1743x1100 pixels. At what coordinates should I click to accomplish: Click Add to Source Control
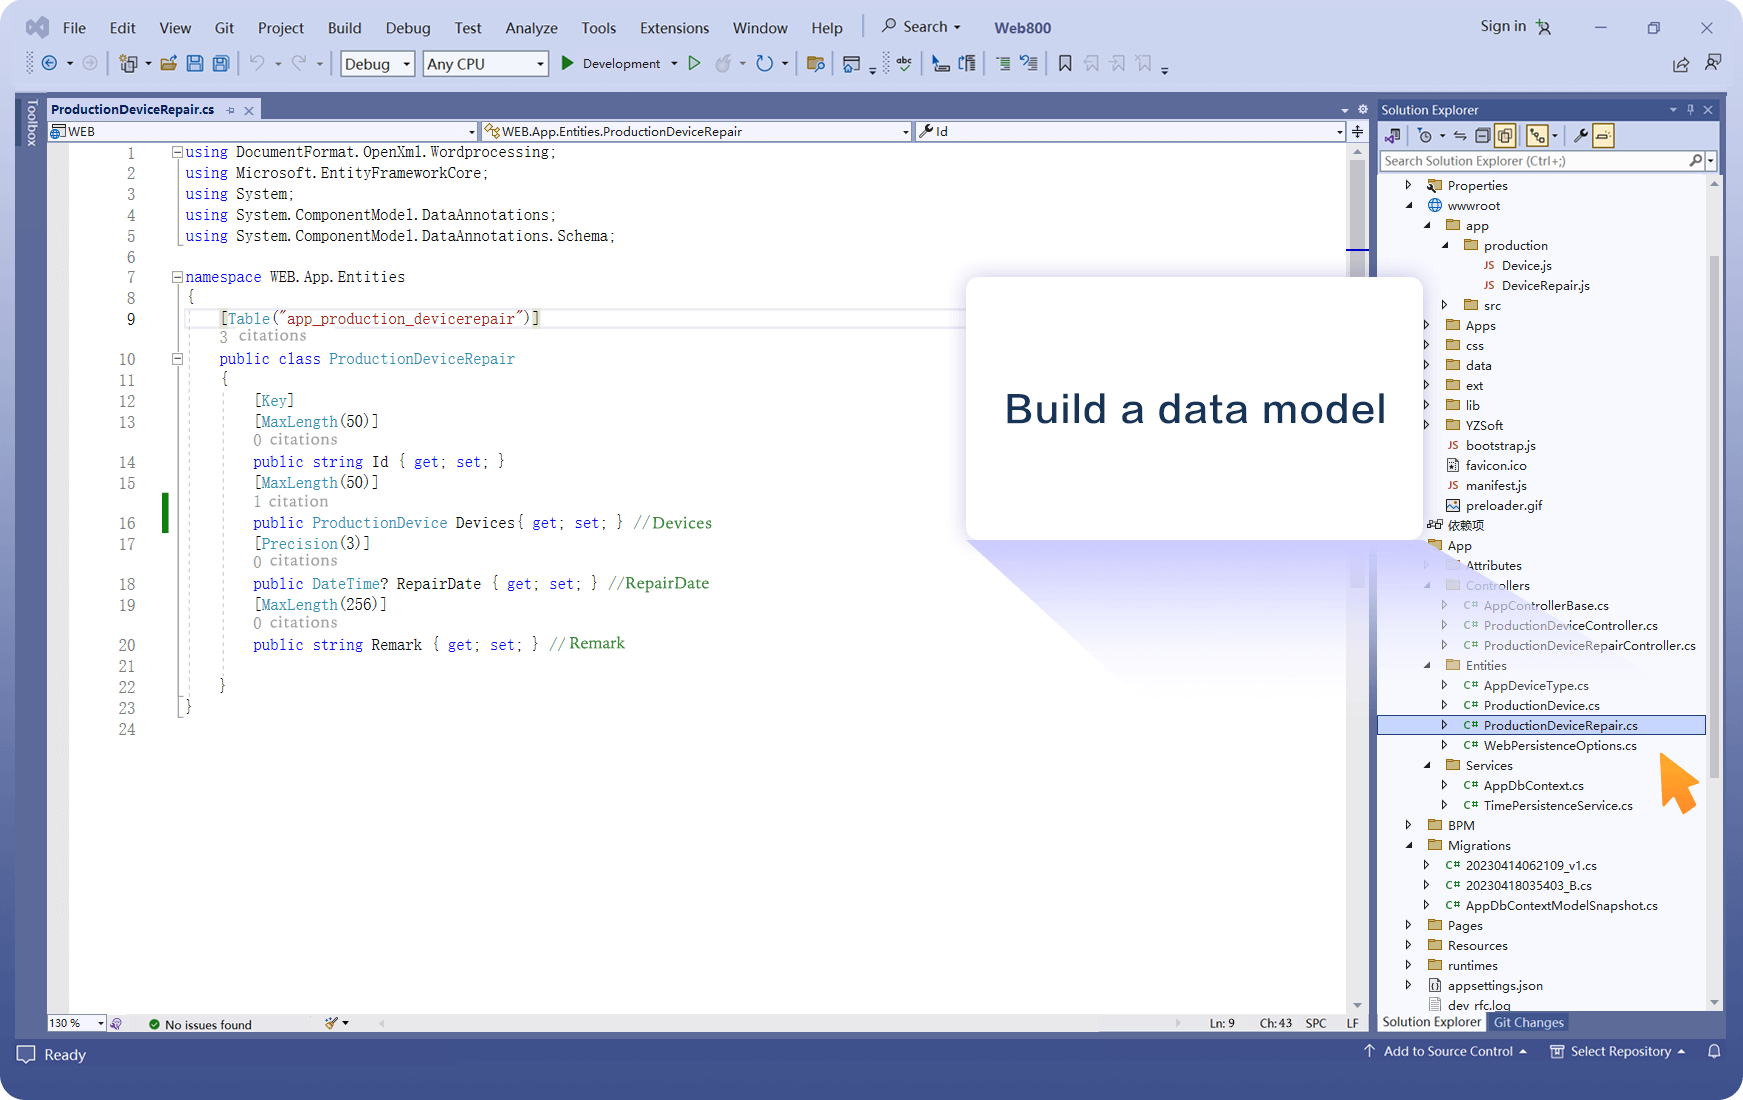click(x=1448, y=1051)
